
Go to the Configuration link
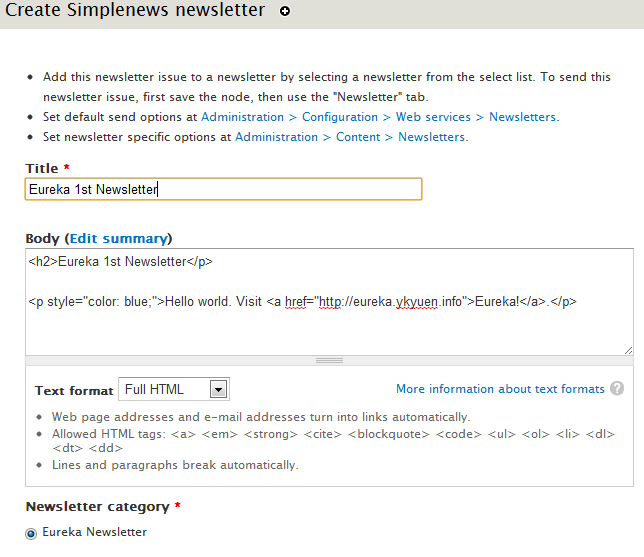click(x=340, y=117)
